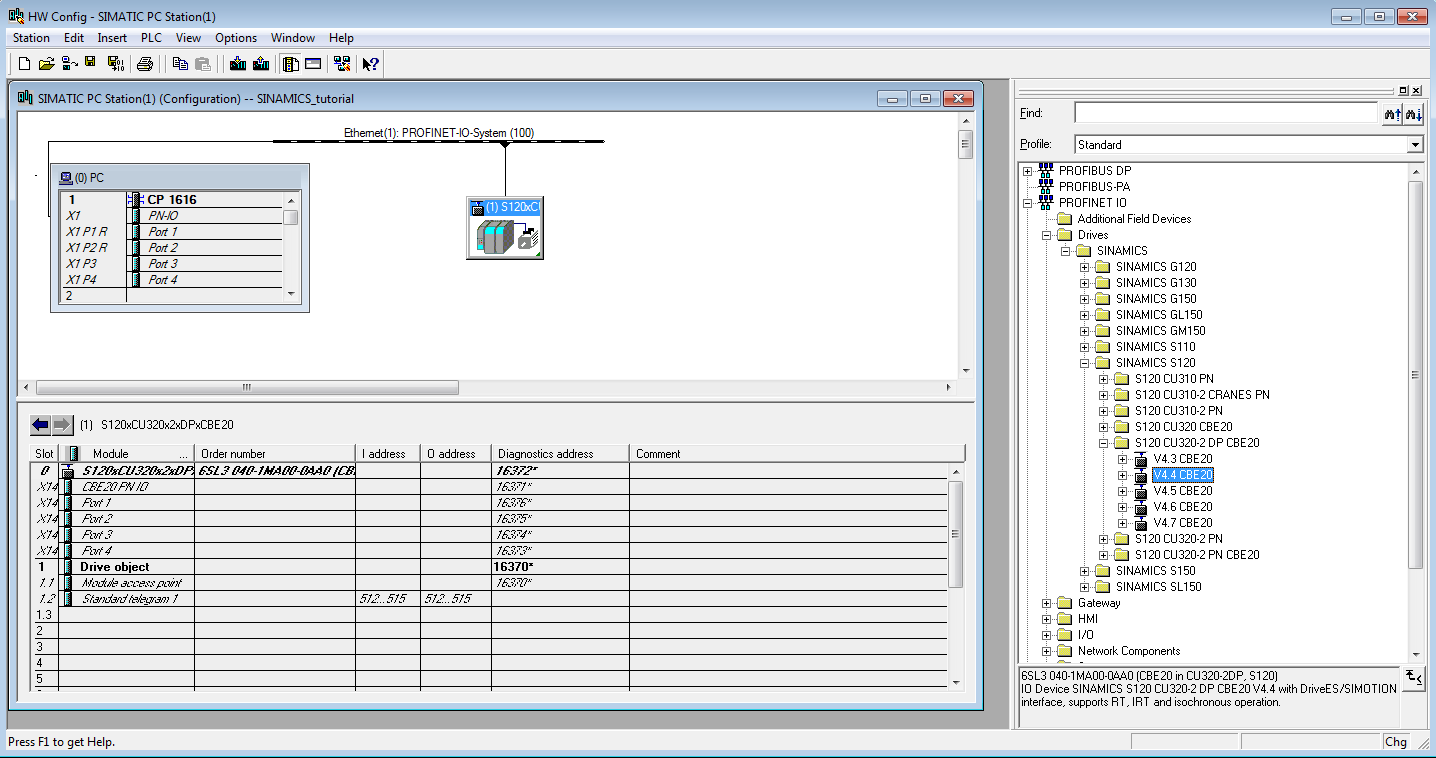Click the V4.7 CBE20 device icon
1436x758 pixels.
1141,523
